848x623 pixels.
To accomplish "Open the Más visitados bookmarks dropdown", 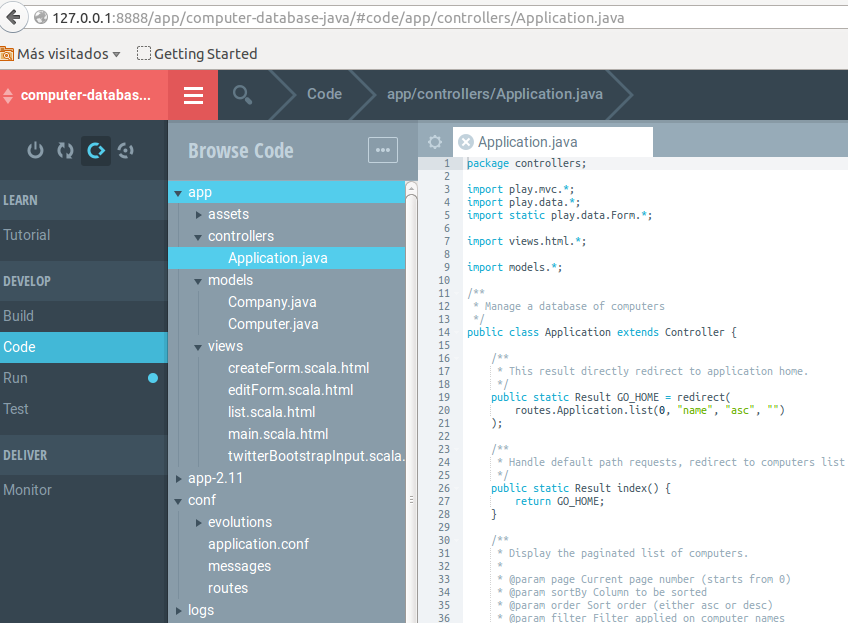I will (x=61, y=54).
